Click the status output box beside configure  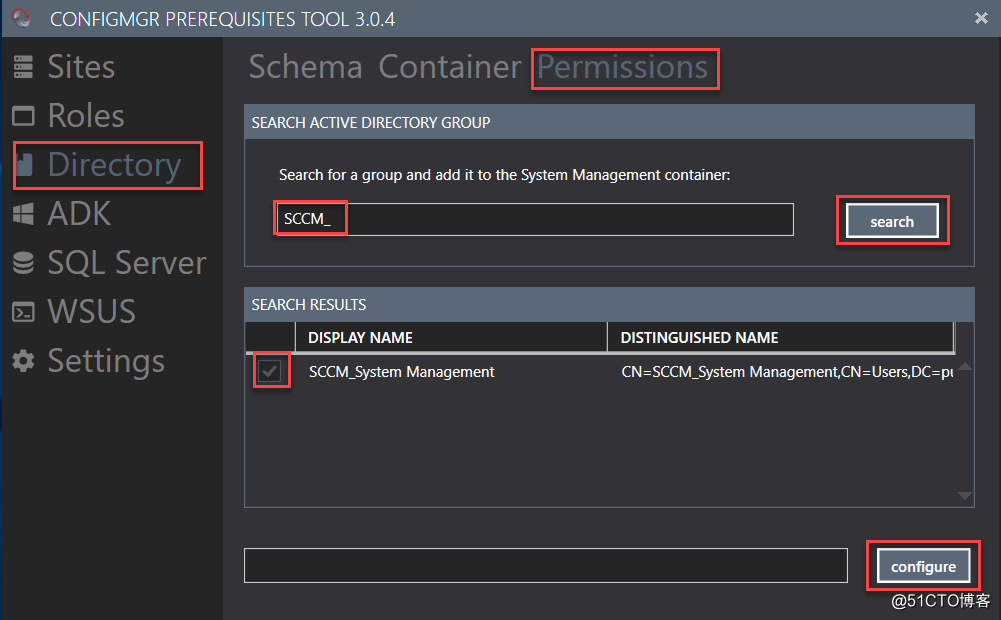(546, 566)
